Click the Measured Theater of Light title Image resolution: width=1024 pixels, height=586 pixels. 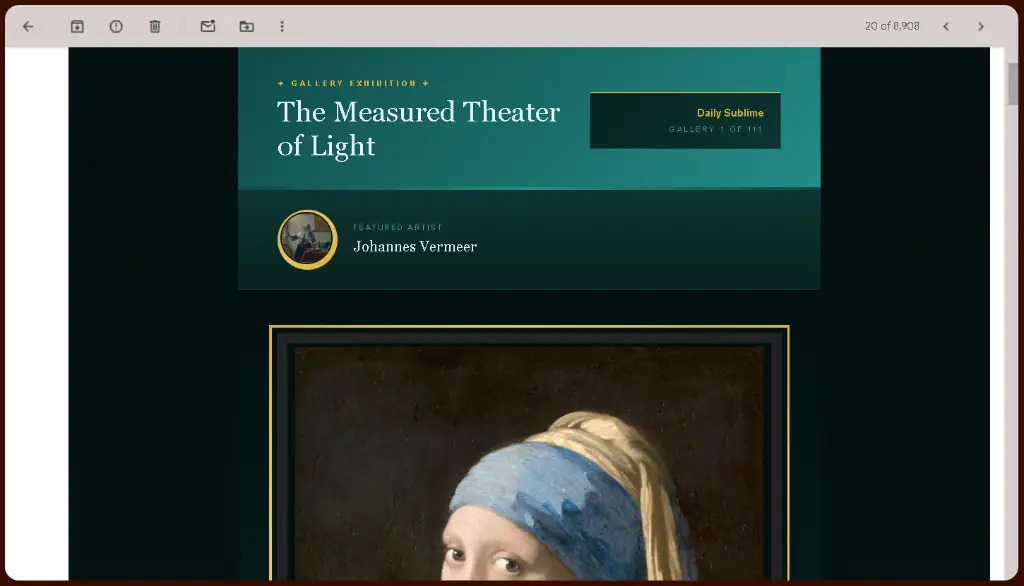[x=418, y=128]
